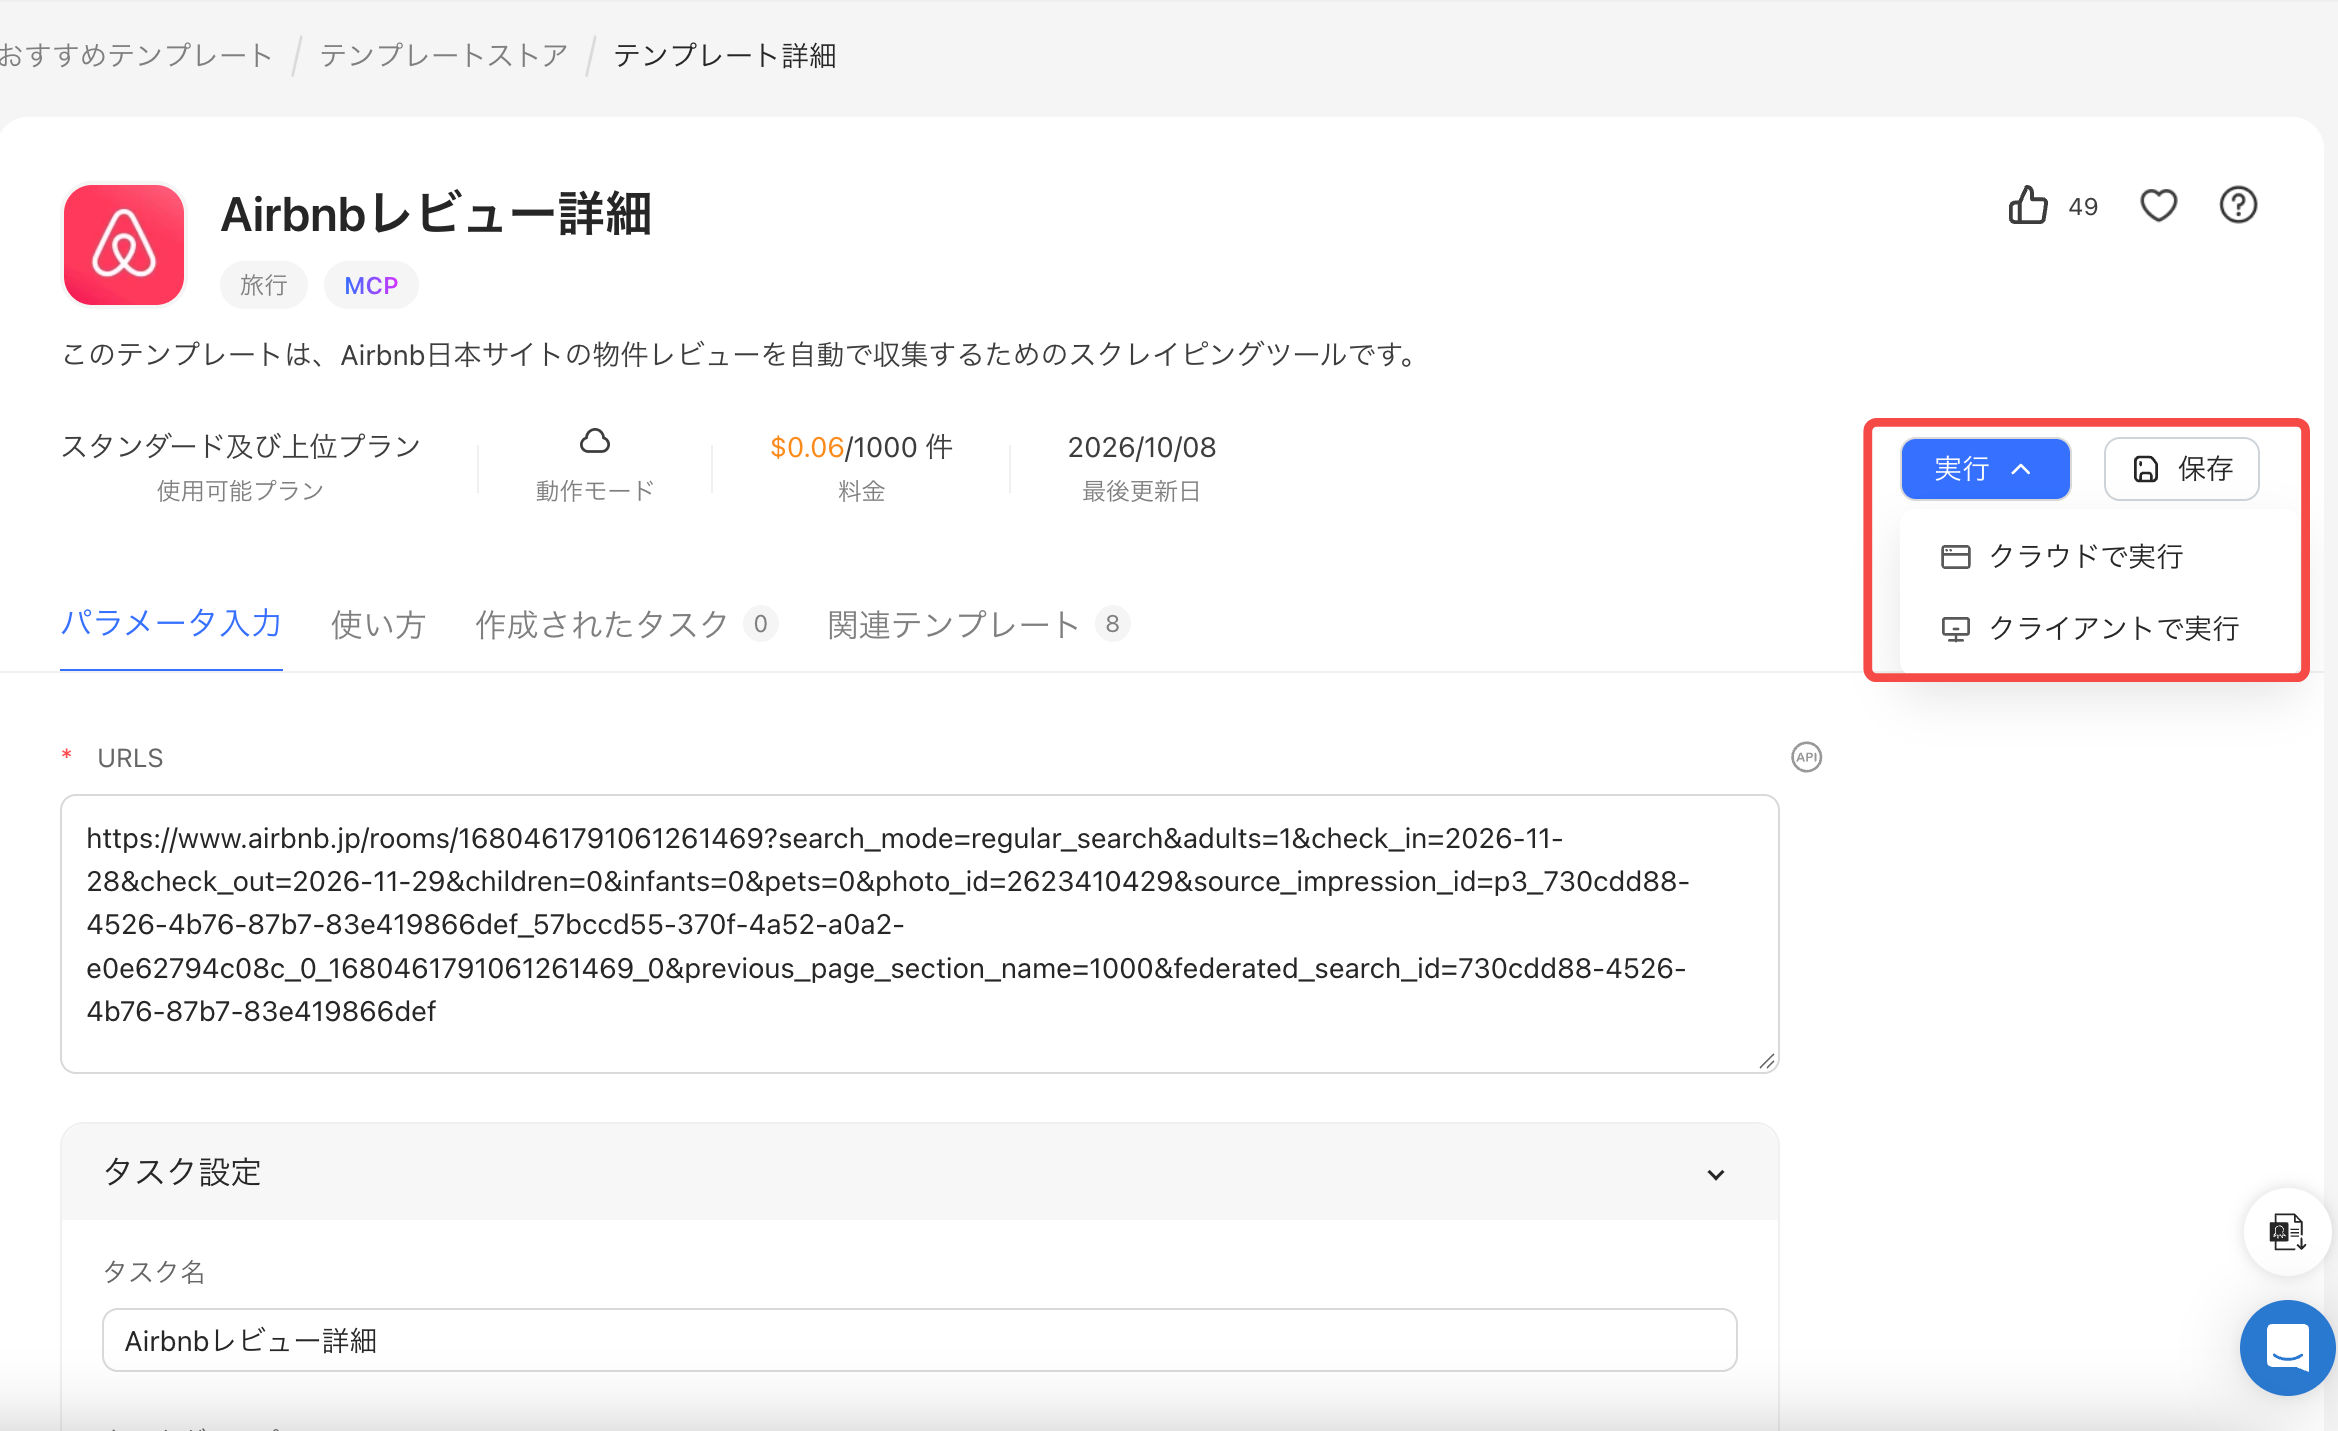Open help via question mark icon
The width and height of the screenshot is (2338, 1431).
[x=2238, y=206]
